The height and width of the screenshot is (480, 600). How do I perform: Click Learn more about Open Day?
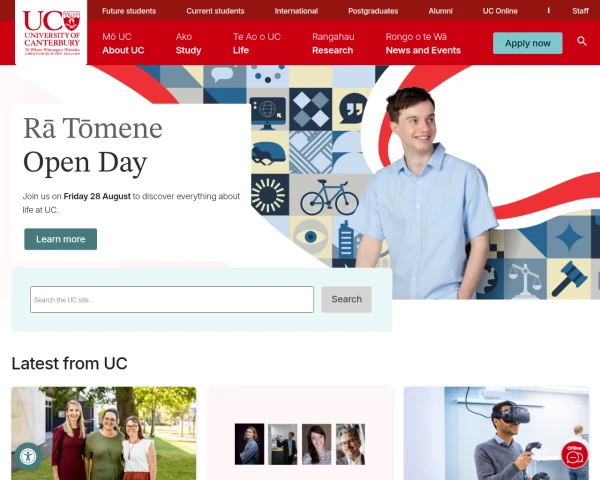[x=60, y=239]
